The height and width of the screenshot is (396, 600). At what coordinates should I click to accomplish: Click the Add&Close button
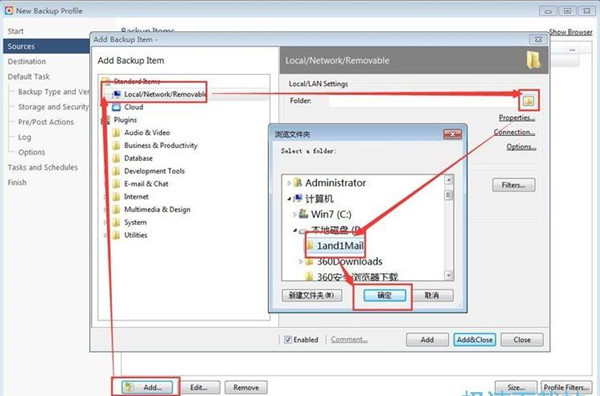point(474,339)
